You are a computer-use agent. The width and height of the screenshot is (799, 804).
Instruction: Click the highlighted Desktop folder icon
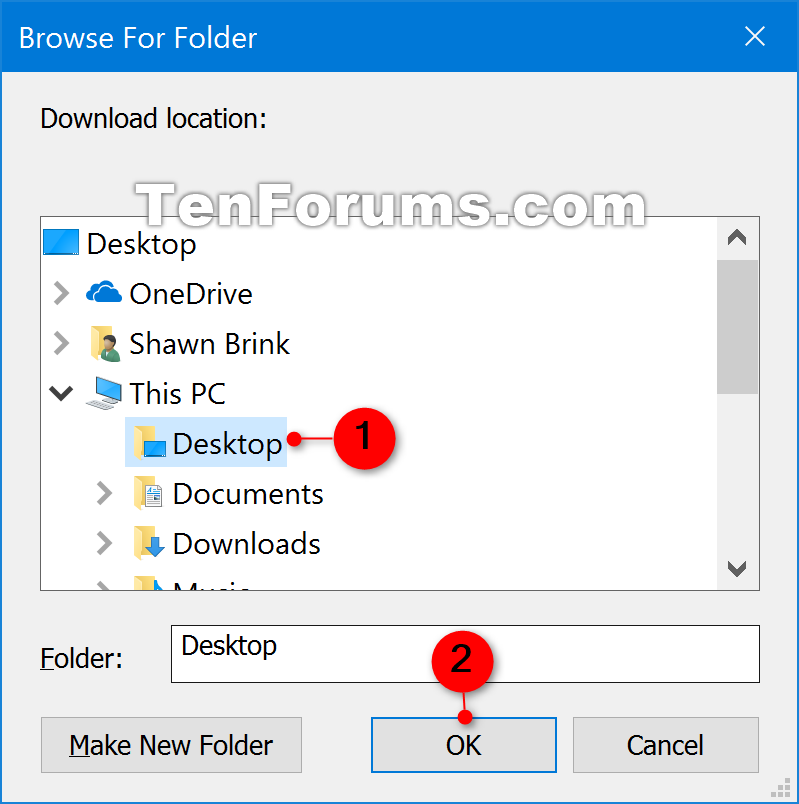pyautogui.click(x=149, y=443)
